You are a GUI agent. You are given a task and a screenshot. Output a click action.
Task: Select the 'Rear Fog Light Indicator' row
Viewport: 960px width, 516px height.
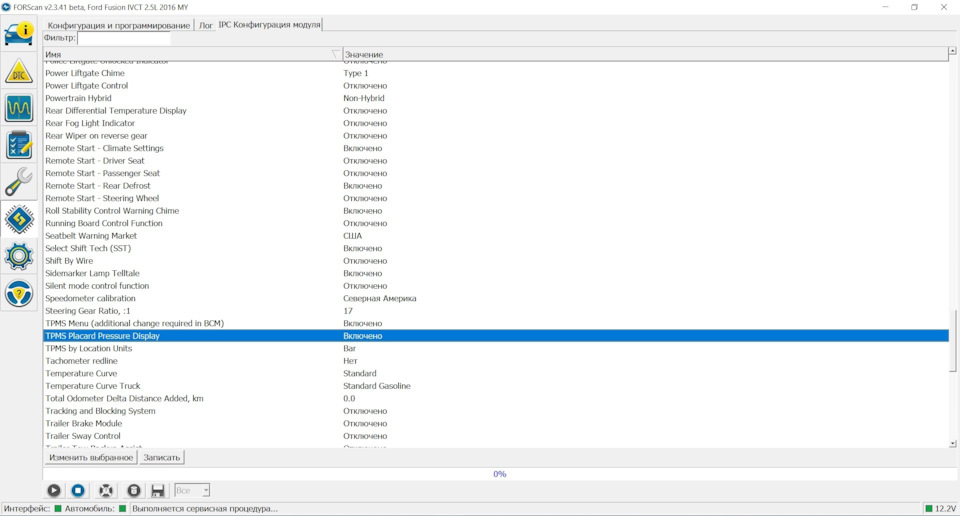click(496, 123)
